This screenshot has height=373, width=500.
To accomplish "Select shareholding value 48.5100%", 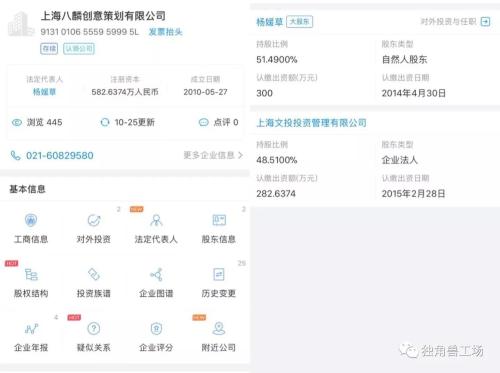I will point(277,160).
